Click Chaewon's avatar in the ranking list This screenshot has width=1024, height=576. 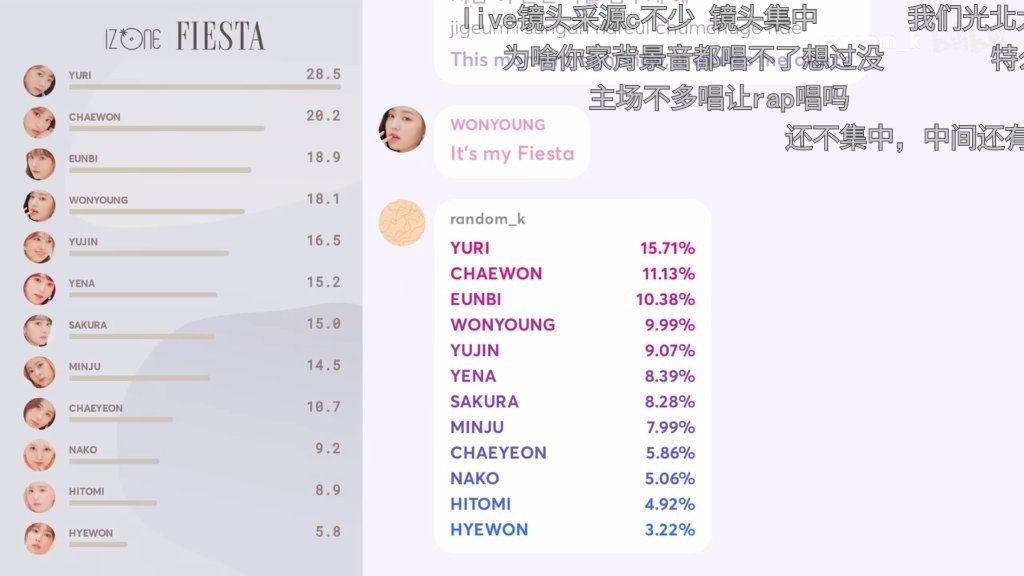(x=39, y=122)
